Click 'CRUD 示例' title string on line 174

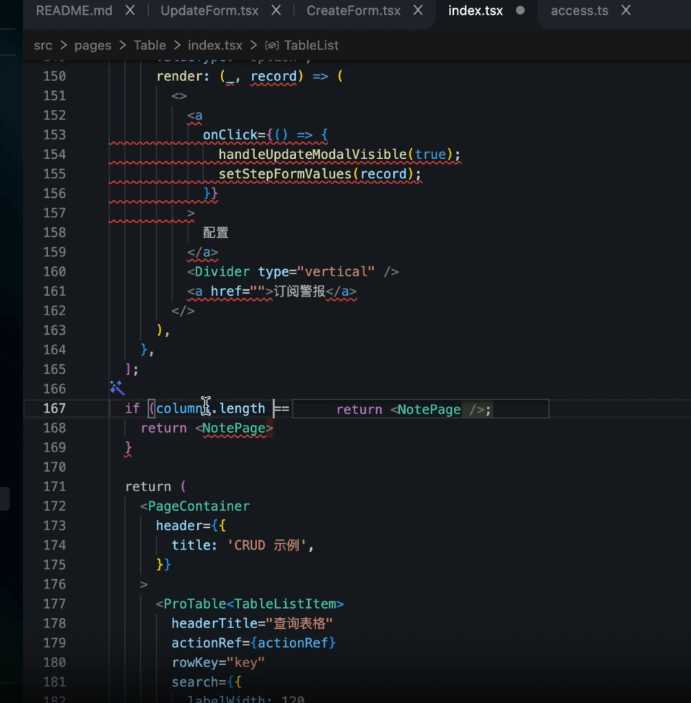tap(267, 545)
